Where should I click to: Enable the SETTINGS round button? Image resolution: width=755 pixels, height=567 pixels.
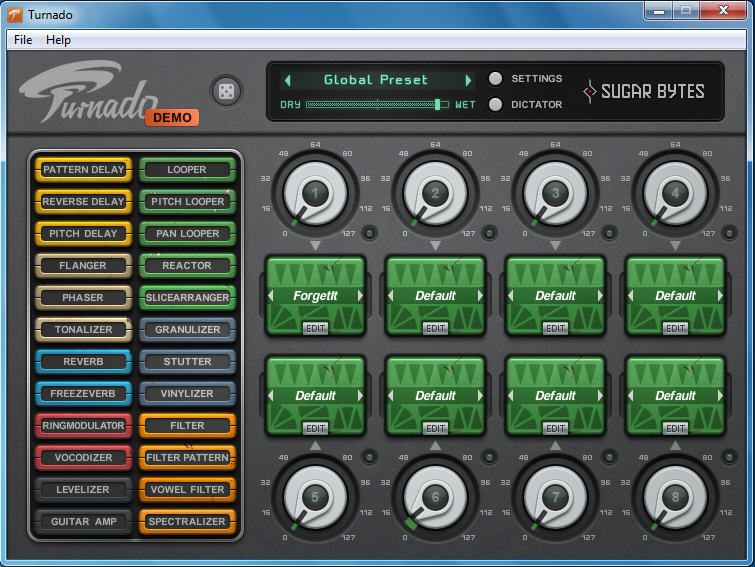pos(495,78)
